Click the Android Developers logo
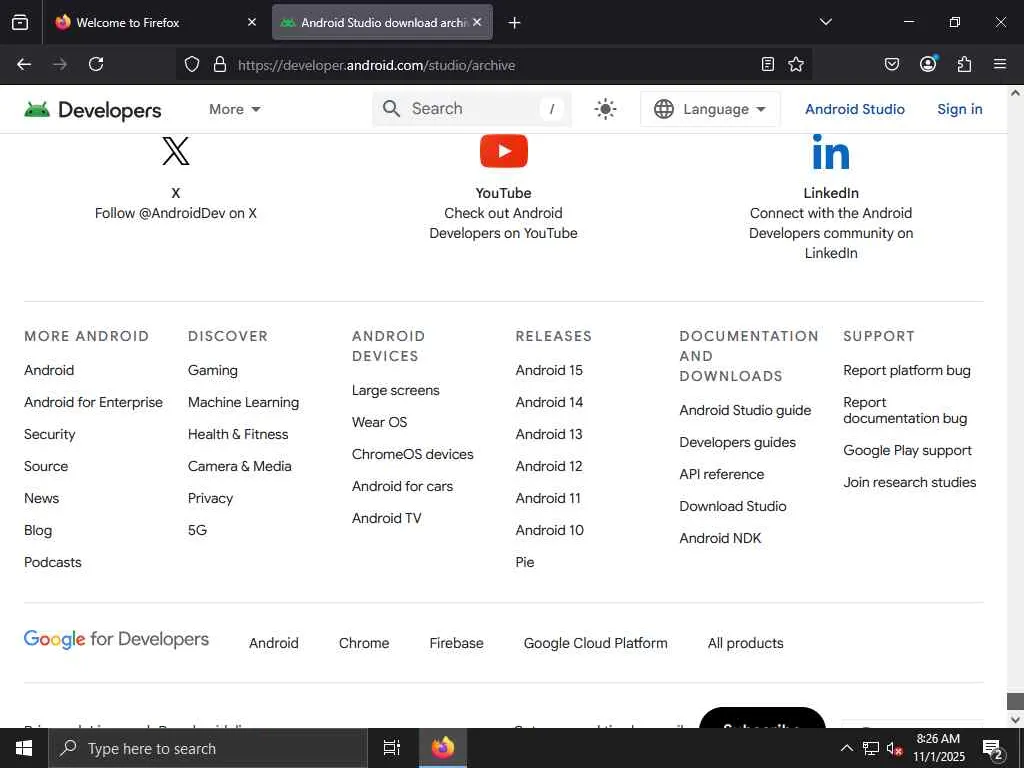Viewport: 1024px width, 768px height. tap(93, 110)
